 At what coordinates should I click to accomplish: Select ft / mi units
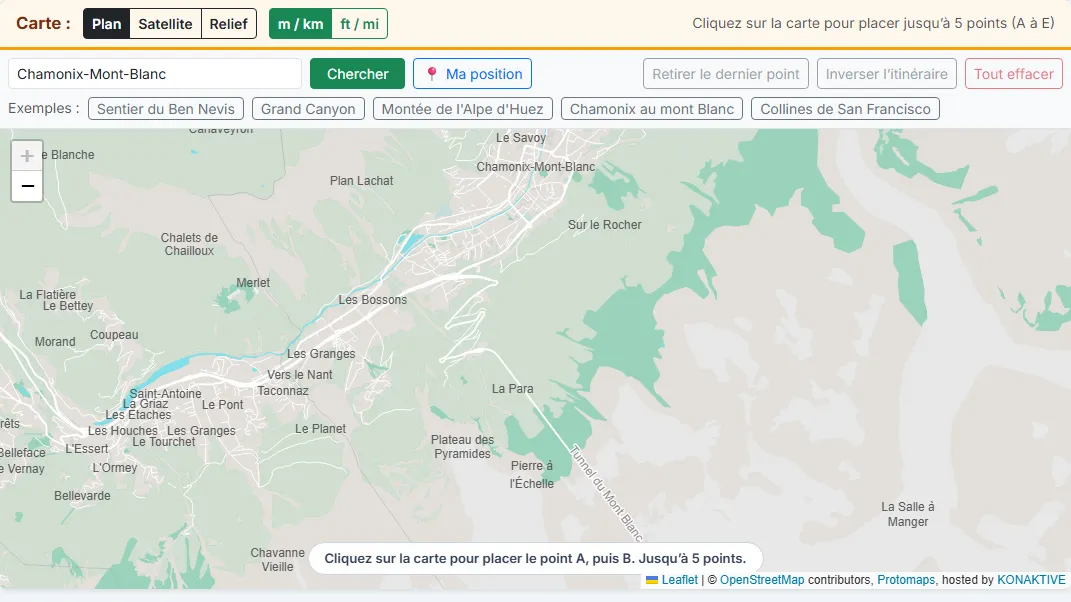[359, 24]
